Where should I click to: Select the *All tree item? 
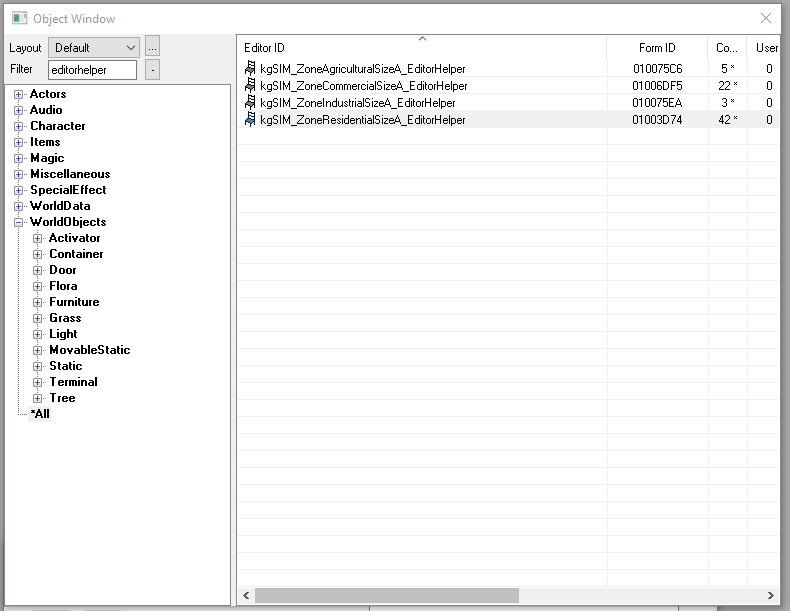[40, 414]
